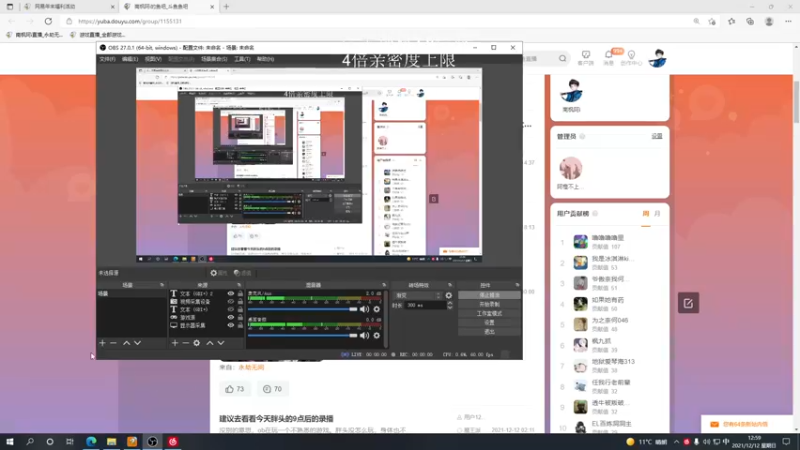Open the Tools menu in OBS

[x=242, y=59]
